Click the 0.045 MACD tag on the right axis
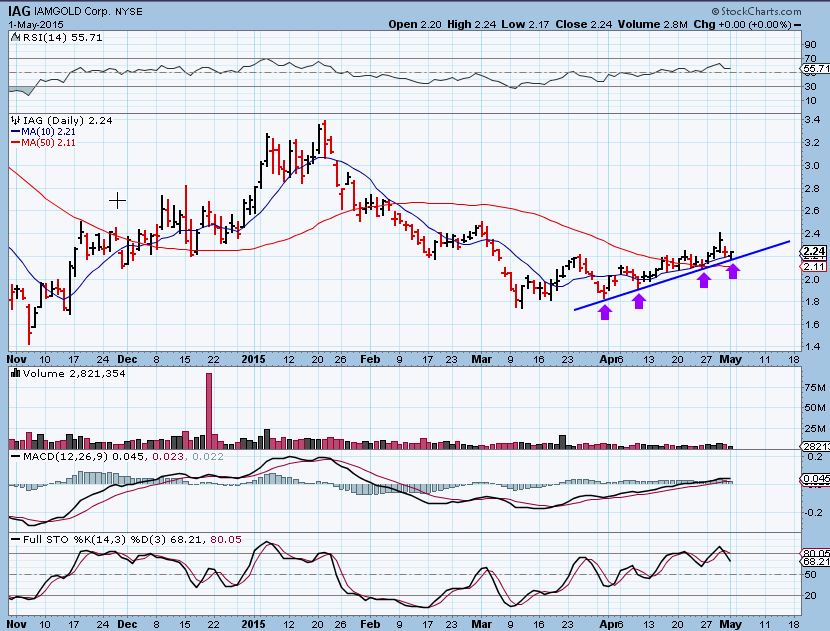Screen dimensions: 830x631 pos(816,479)
